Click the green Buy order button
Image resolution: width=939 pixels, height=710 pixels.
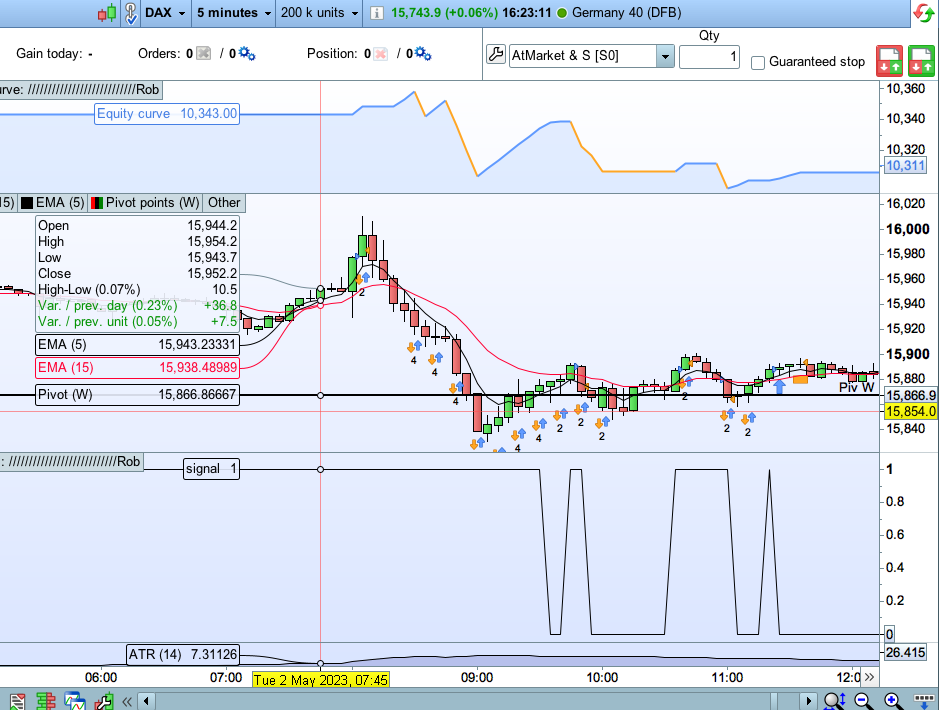tap(922, 60)
